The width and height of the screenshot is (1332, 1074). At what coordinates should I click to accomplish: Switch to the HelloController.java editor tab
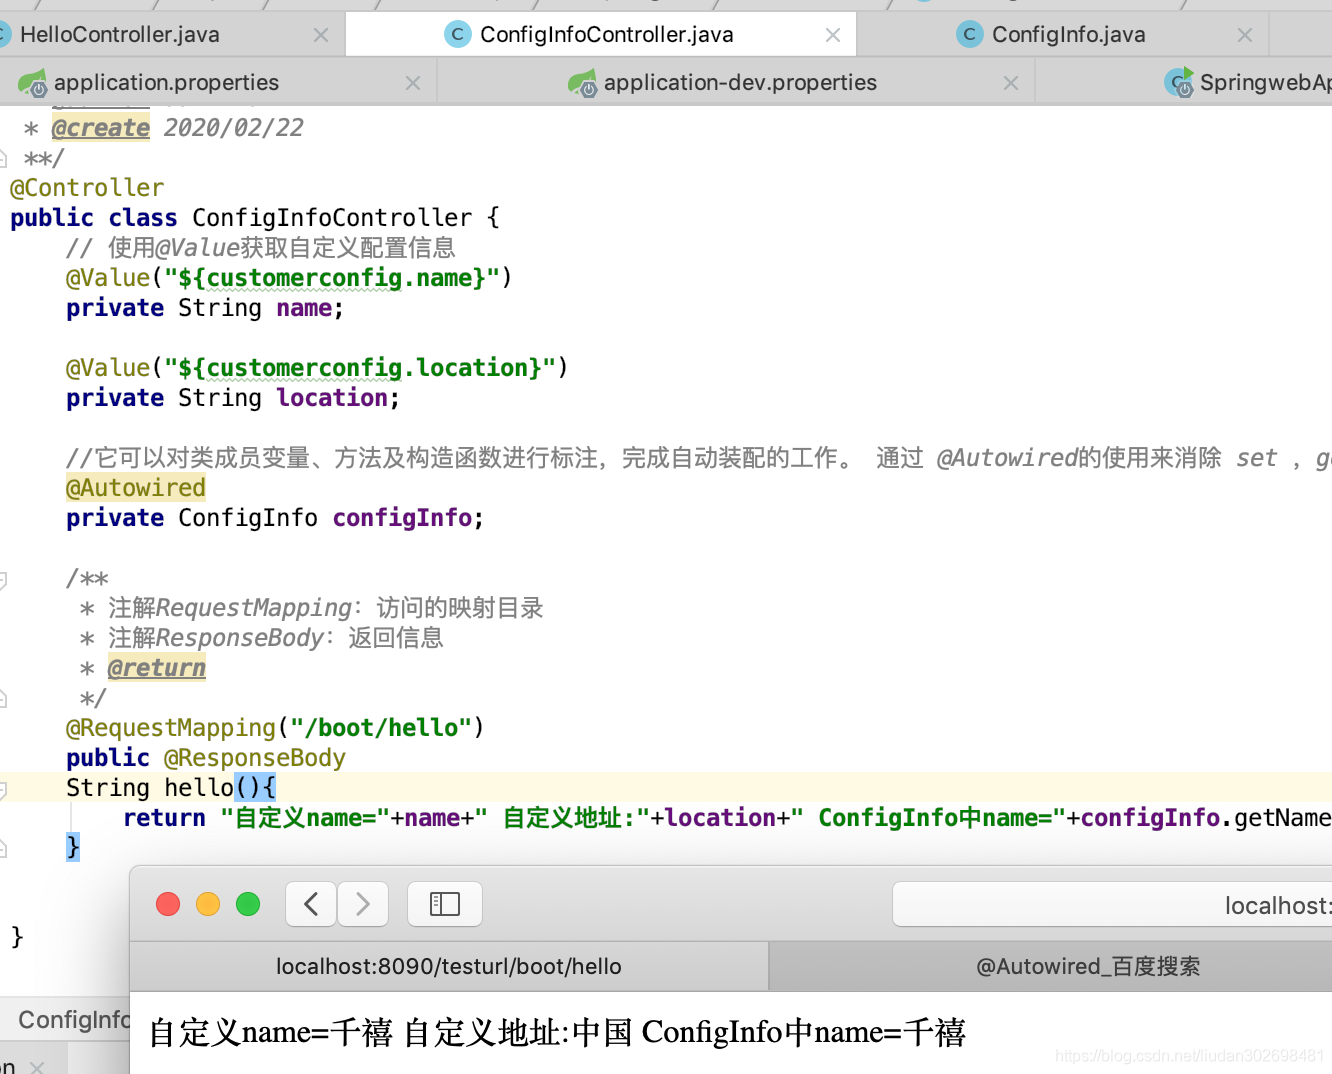[120, 33]
